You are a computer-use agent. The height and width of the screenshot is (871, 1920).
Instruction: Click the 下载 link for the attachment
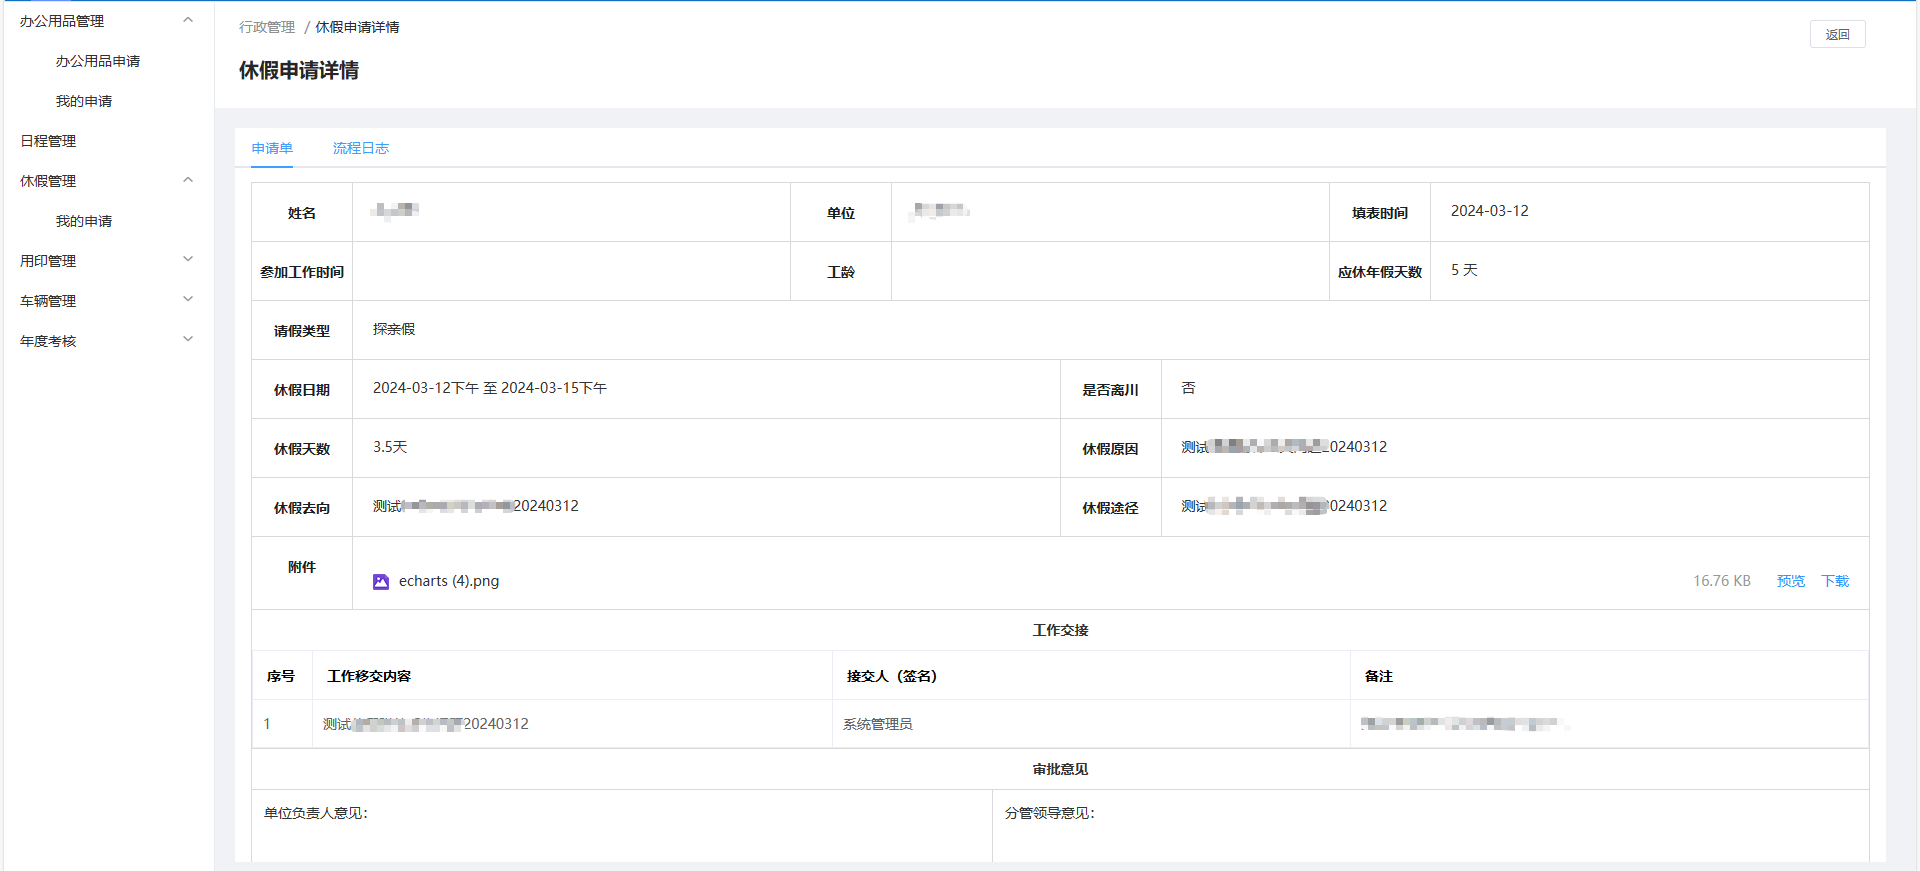click(1835, 581)
